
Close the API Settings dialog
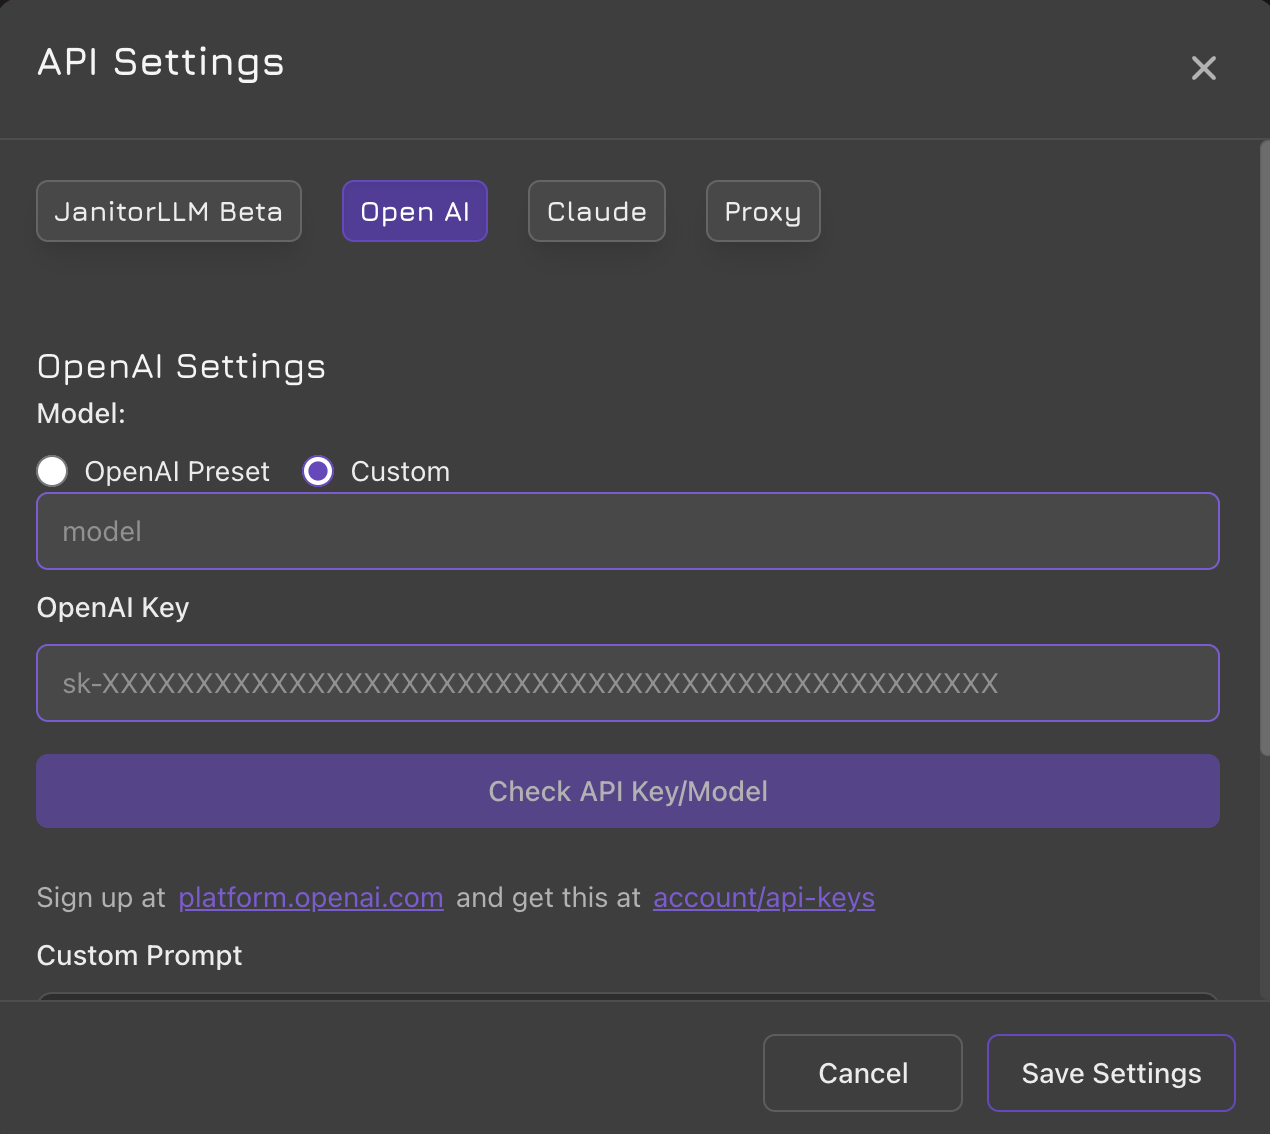click(1203, 68)
